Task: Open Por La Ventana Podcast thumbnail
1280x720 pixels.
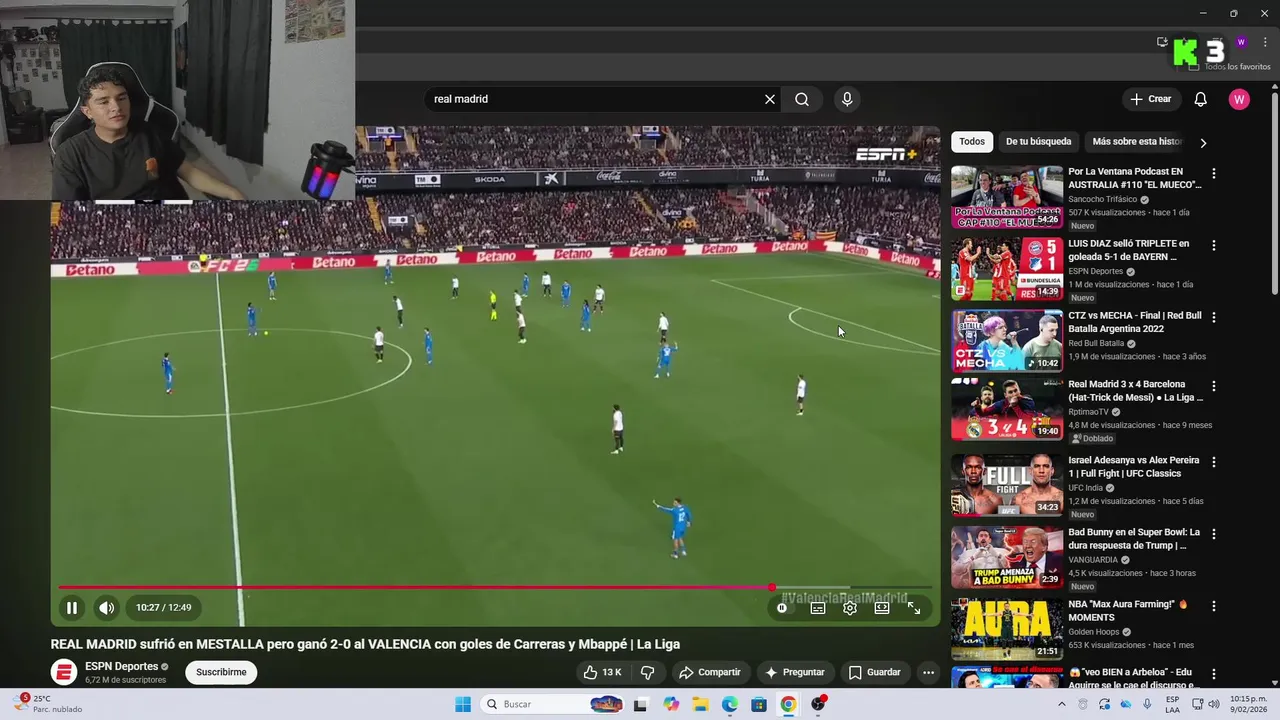Action: (1007, 197)
